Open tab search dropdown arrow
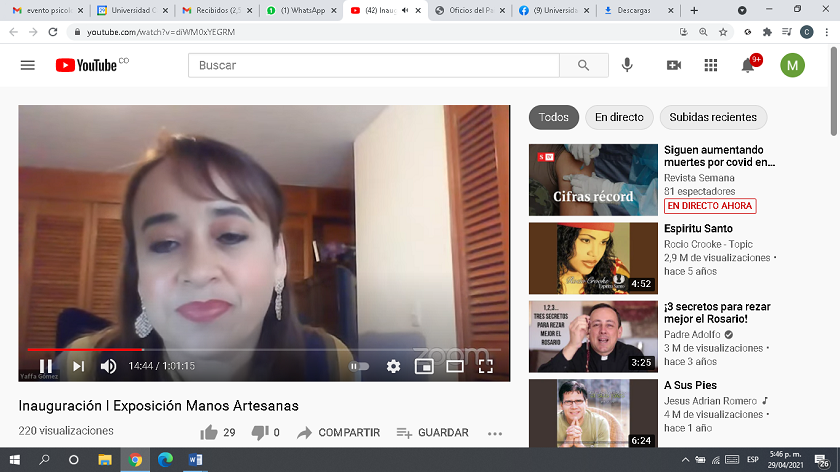Image resolution: width=840 pixels, height=472 pixels. coord(742,10)
